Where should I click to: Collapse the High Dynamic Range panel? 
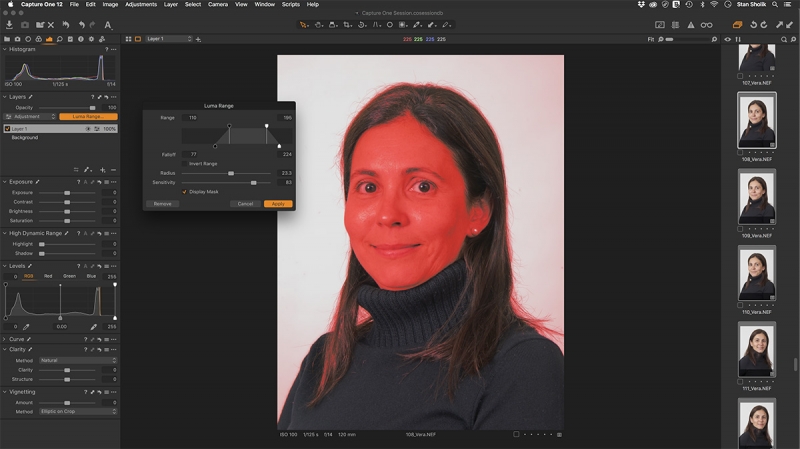[x=5, y=234]
